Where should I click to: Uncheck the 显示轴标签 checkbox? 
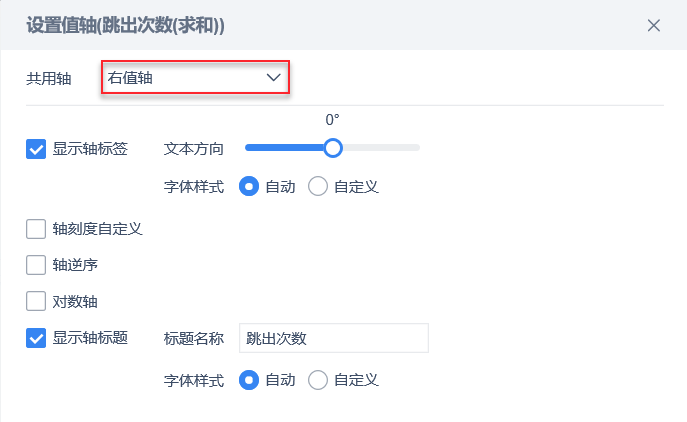click(x=36, y=149)
